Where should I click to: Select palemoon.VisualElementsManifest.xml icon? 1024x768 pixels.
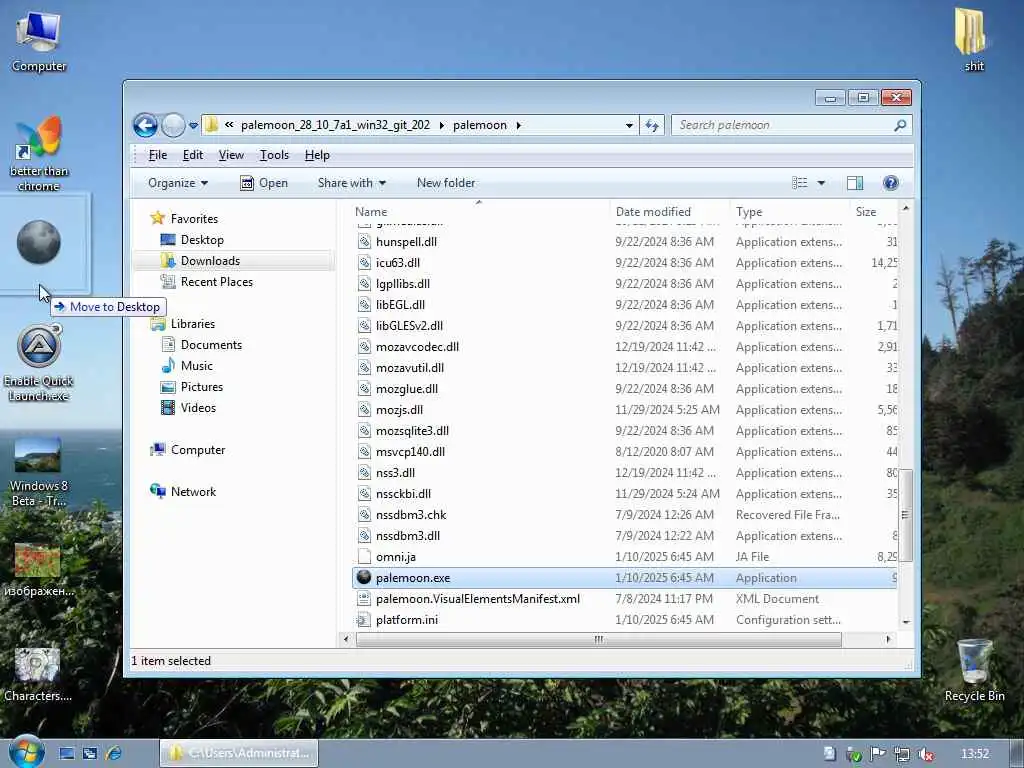364,599
